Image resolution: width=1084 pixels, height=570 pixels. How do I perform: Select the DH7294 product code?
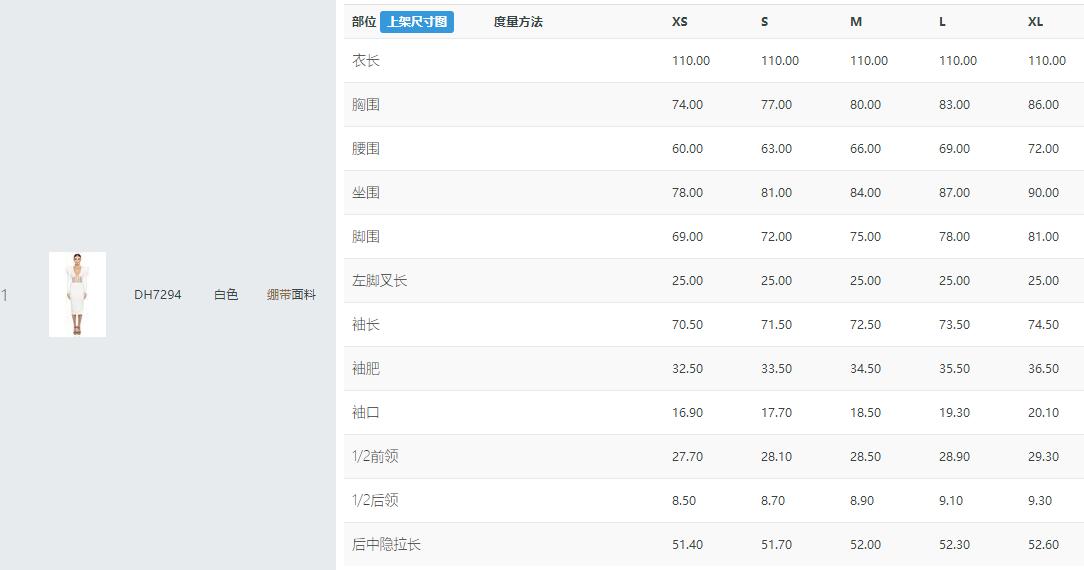(x=158, y=294)
